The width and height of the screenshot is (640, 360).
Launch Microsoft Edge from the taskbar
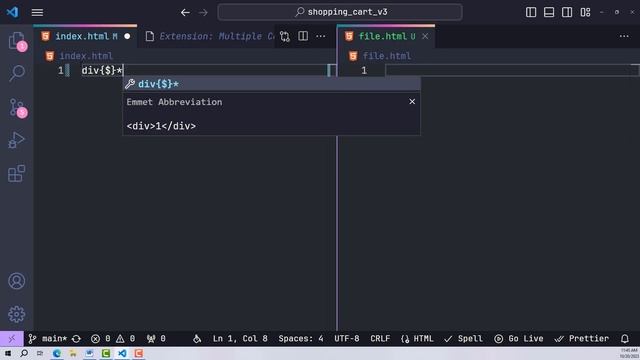(x=57, y=353)
